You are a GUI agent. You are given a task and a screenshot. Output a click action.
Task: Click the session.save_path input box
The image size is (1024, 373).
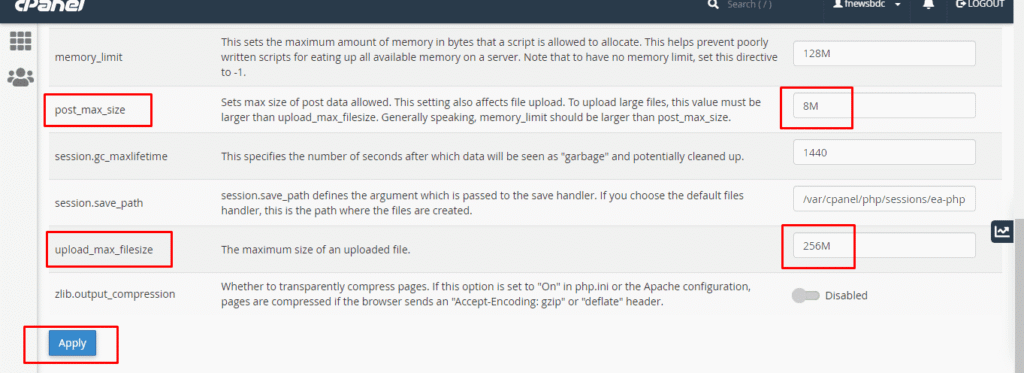coord(884,199)
